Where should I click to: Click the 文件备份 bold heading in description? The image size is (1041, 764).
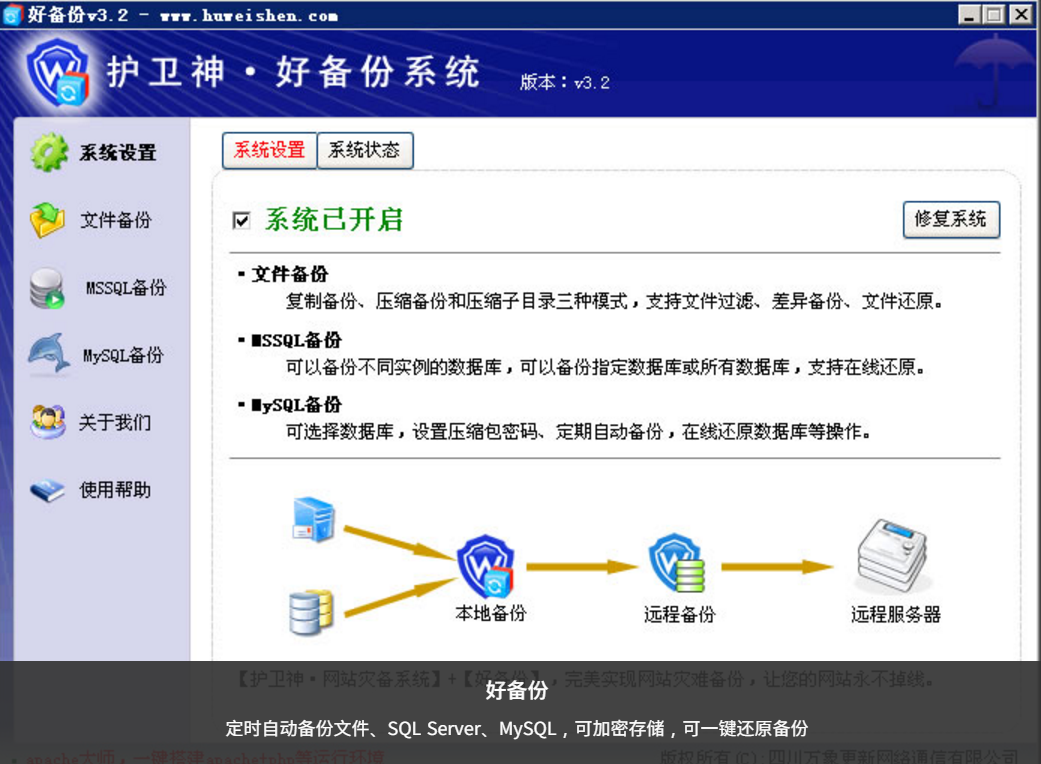point(289,274)
